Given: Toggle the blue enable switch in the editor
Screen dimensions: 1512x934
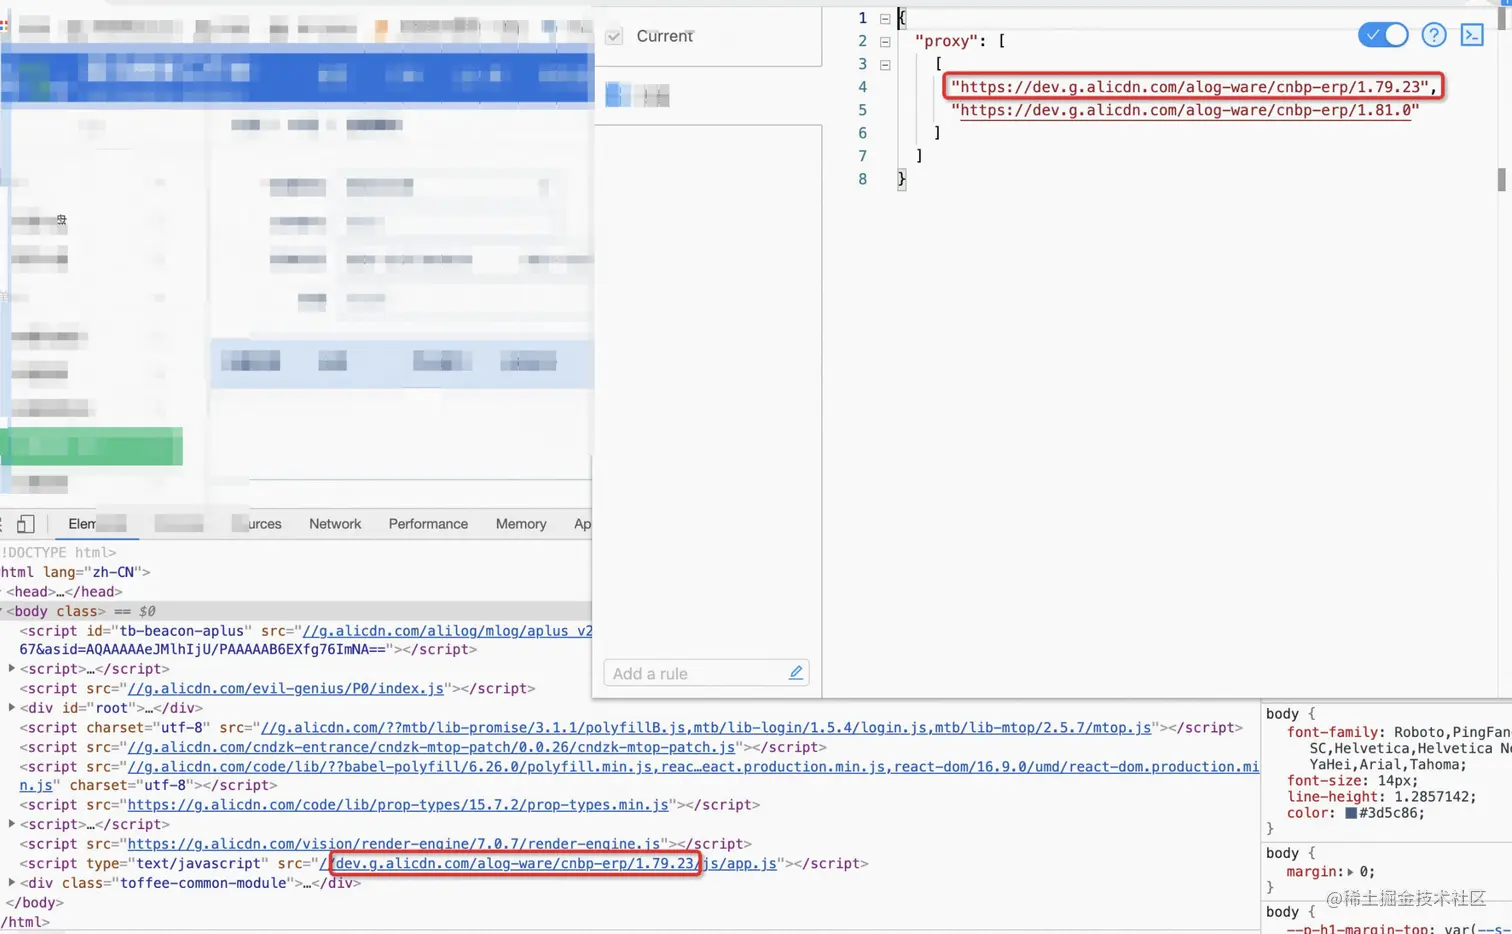Looking at the screenshot, I should tap(1383, 35).
